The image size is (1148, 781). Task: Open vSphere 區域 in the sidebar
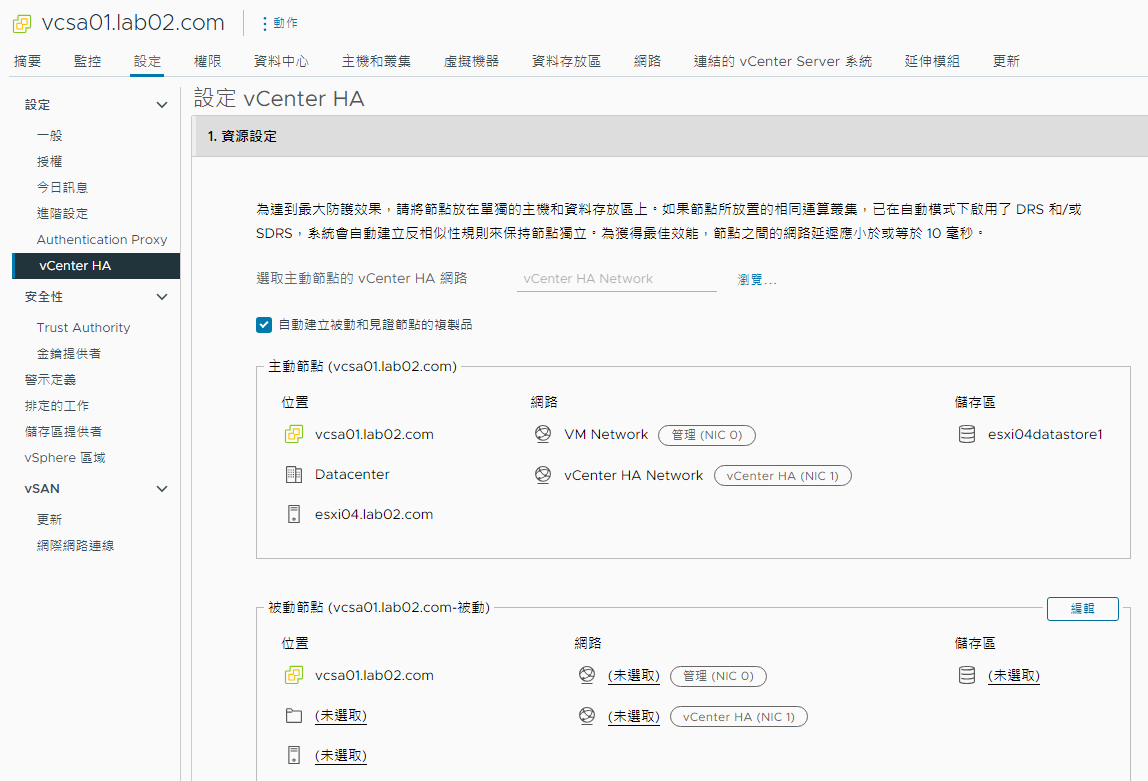[65, 457]
